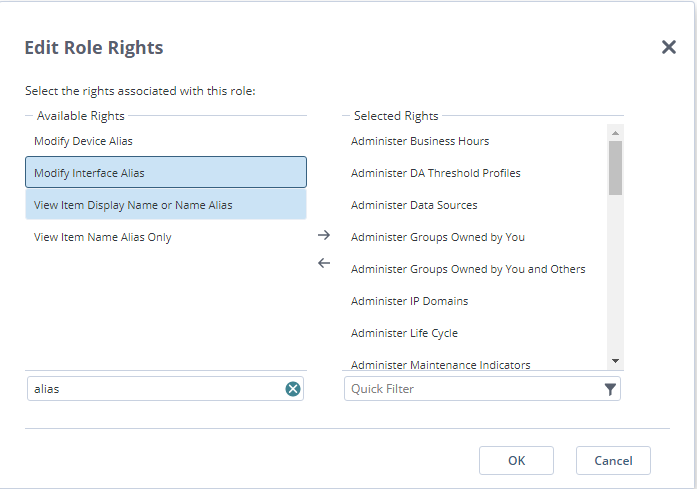Click the left arrow to remove rights

tap(324, 263)
